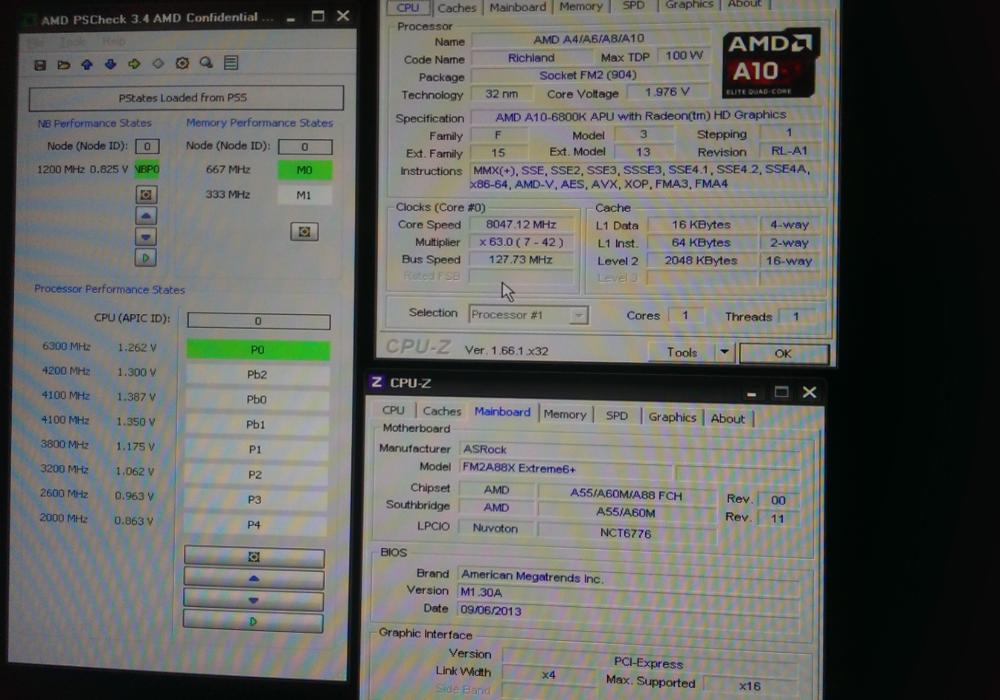Click the grey diamond icon in PSCheck toolbar
Viewport: 1000px width, 700px height.
(158, 63)
